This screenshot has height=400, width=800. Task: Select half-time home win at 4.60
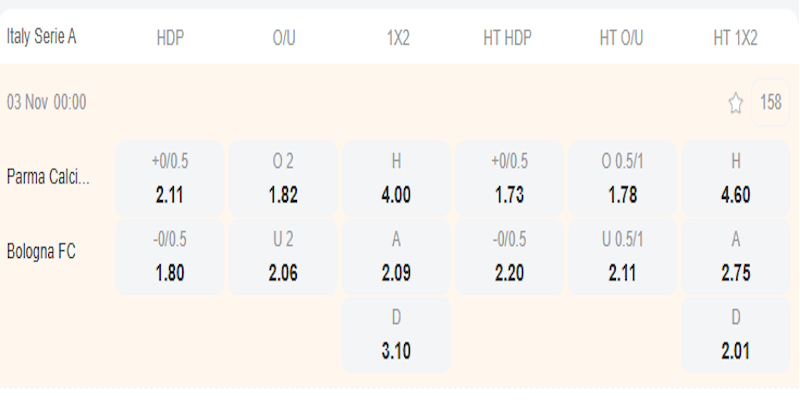(736, 179)
